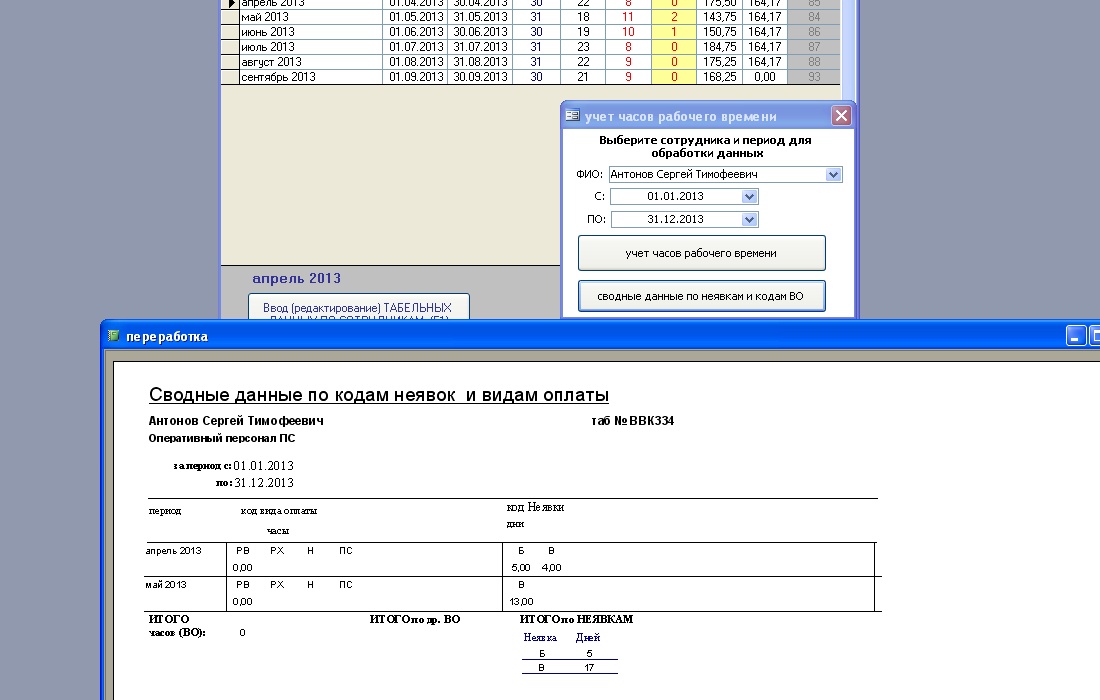Expand the С start date dropdown
The width and height of the screenshot is (1100, 700).
(749, 197)
